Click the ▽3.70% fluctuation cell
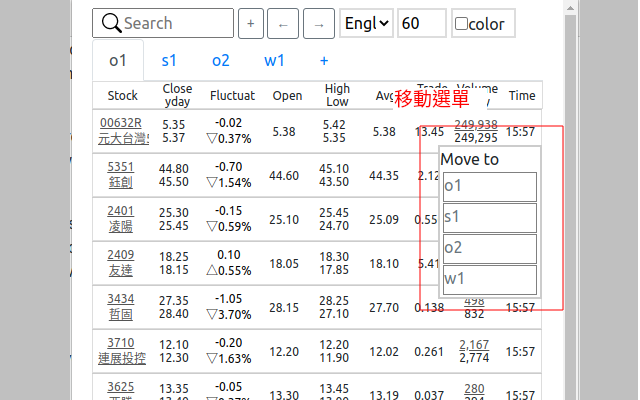 (229, 315)
